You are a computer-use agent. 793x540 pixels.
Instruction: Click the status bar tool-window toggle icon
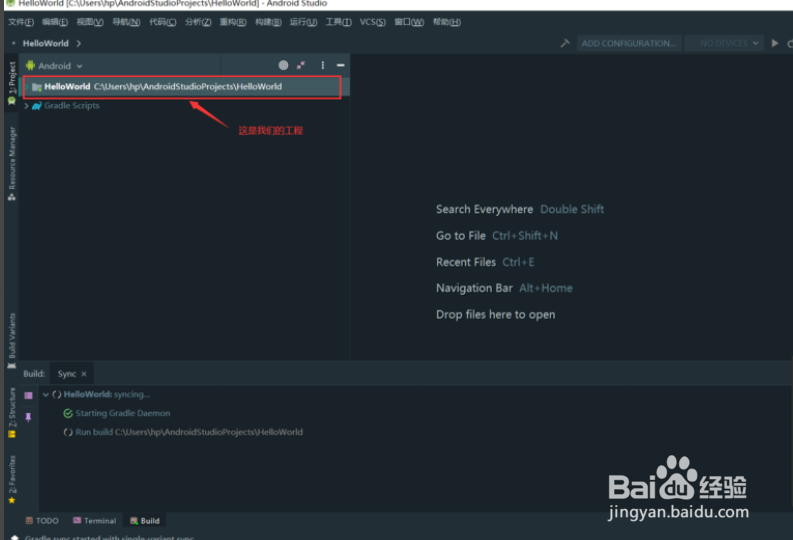click(14, 537)
